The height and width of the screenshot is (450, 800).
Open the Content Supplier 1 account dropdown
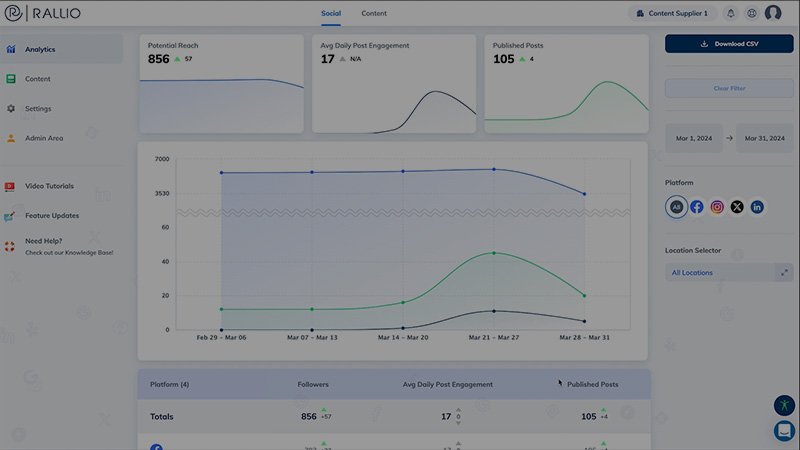click(x=672, y=13)
